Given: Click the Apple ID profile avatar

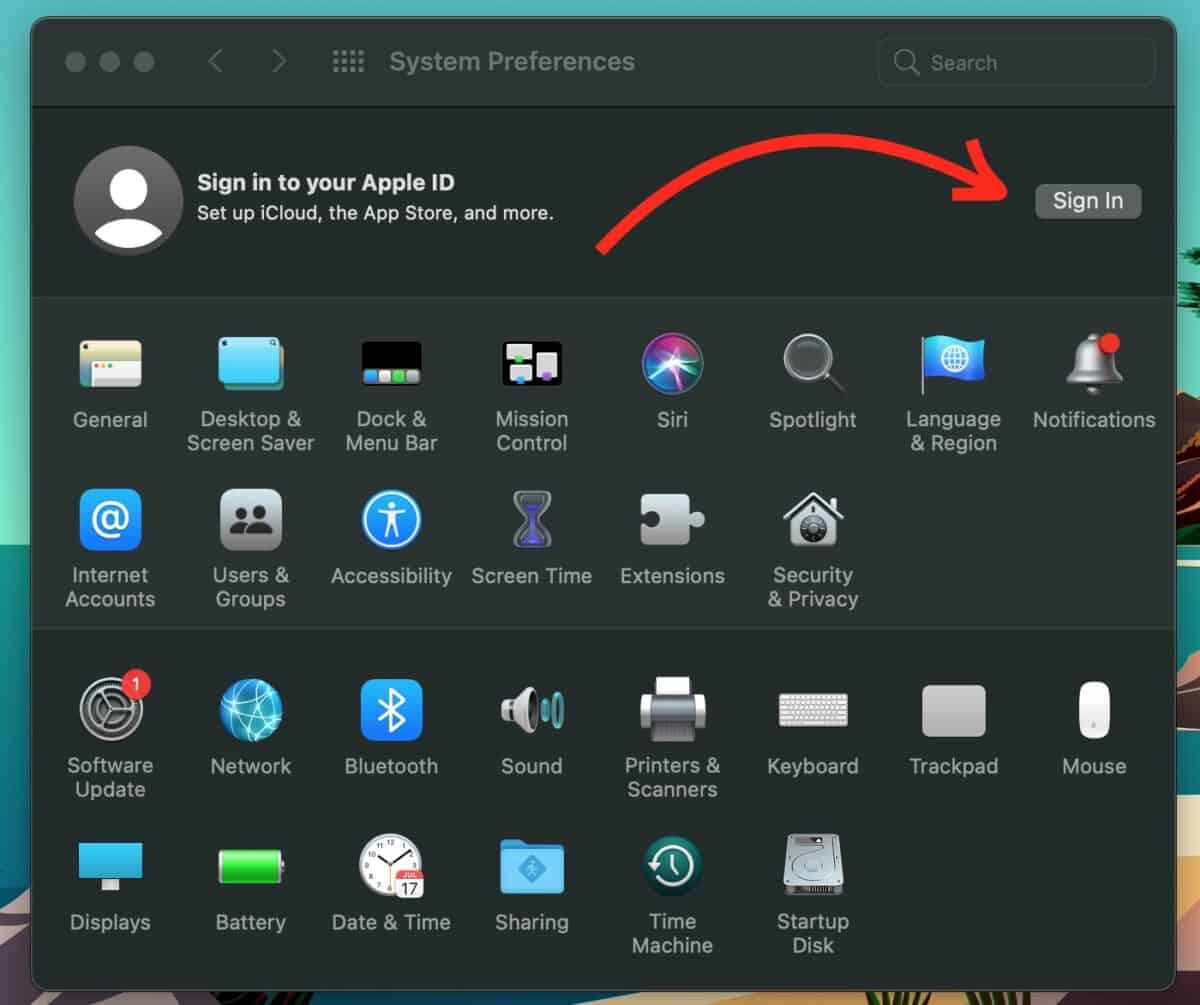Looking at the screenshot, I should [x=128, y=200].
